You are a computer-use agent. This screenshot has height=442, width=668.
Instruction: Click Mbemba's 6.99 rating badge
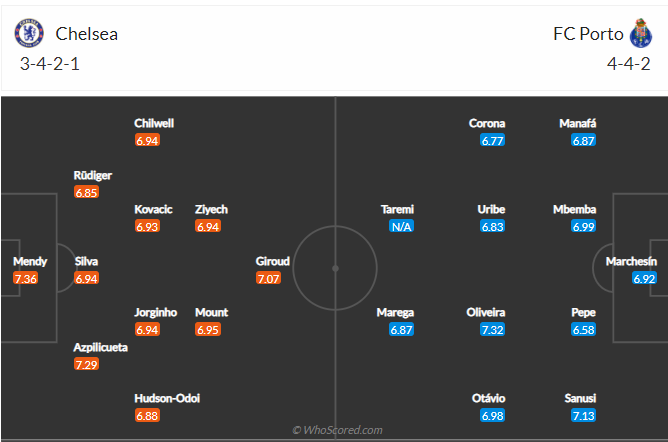pos(583,227)
